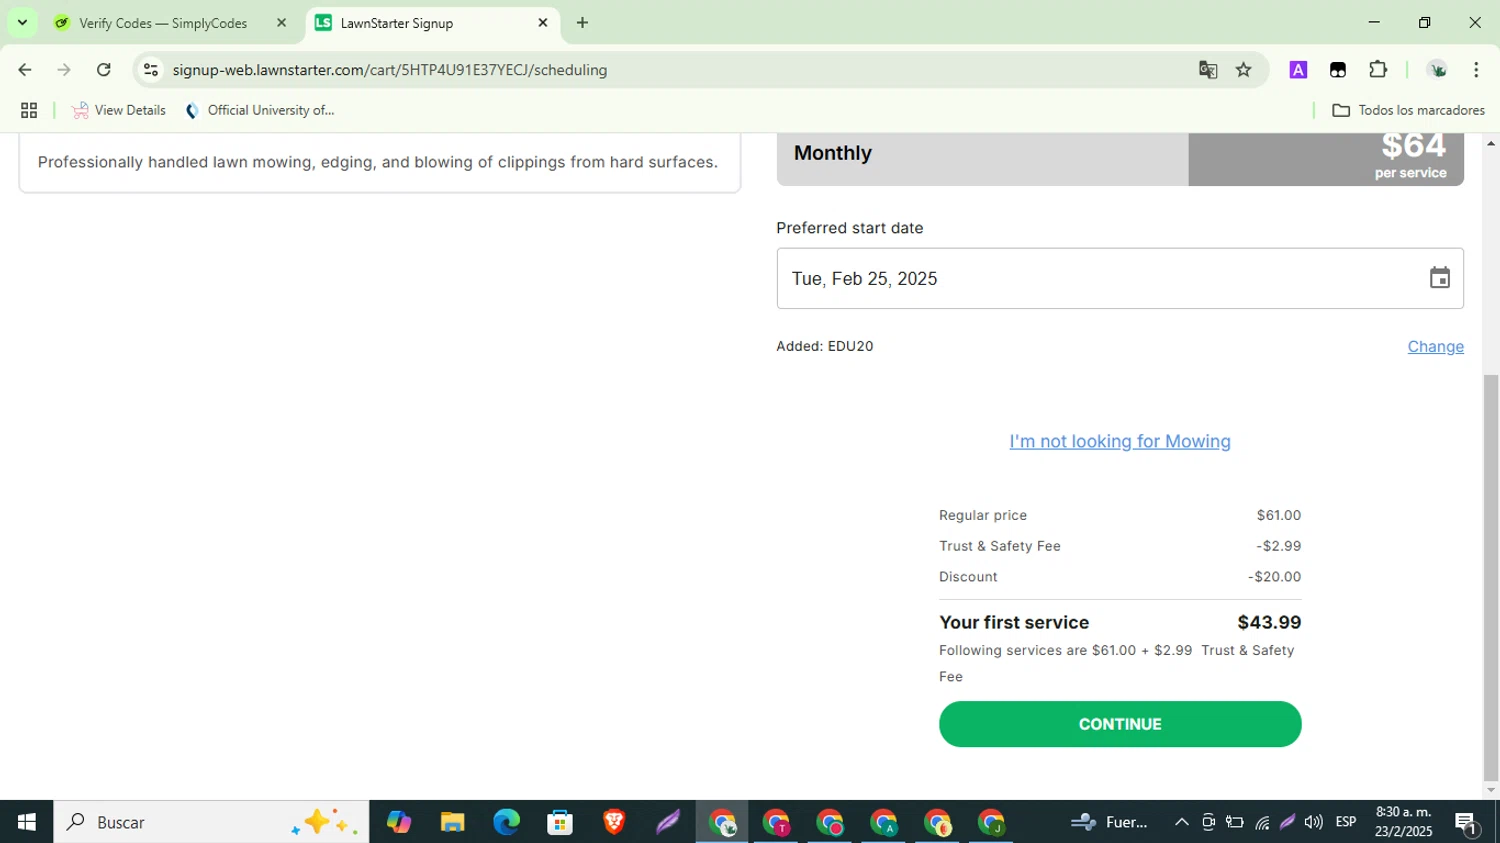Click the address bar URL

coord(390,70)
